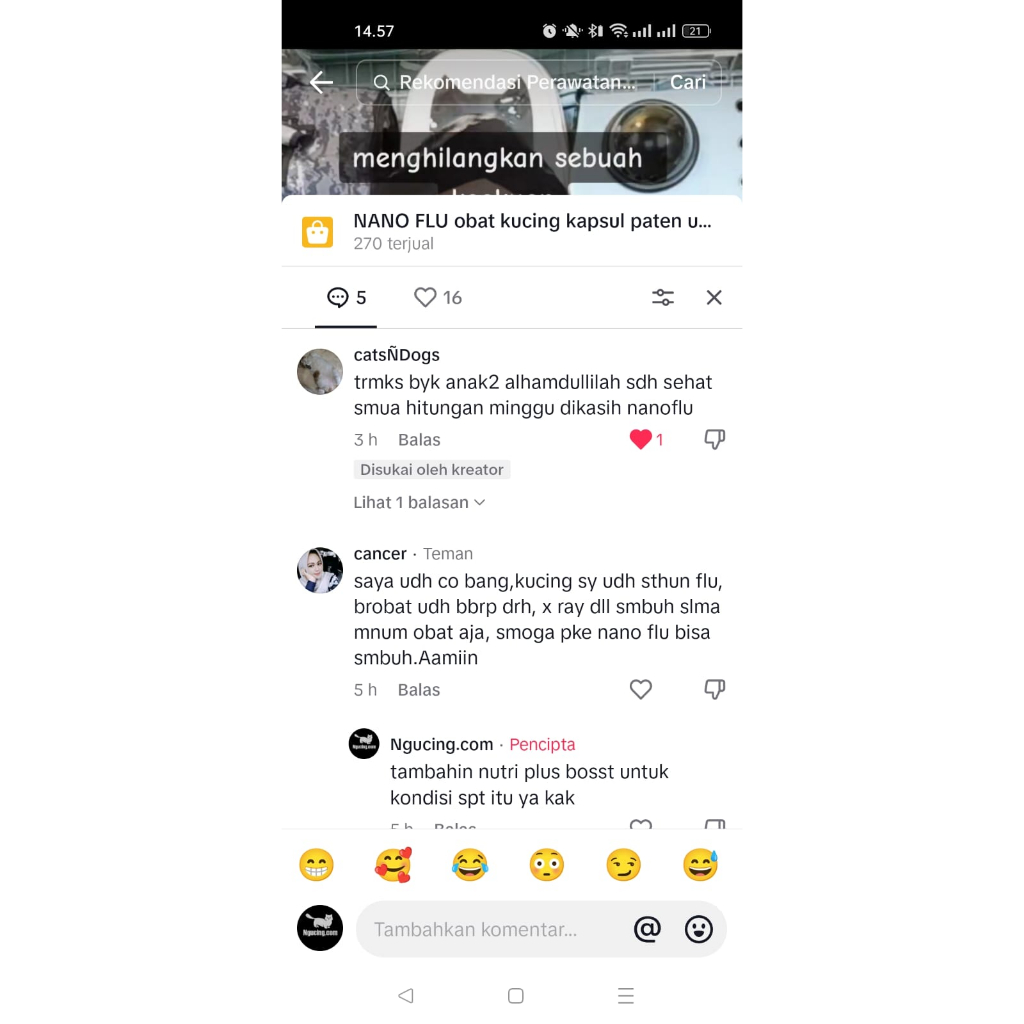The height and width of the screenshot is (1024, 1024).
Task: Switch to the likes tab showing 16
Action: [438, 298]
